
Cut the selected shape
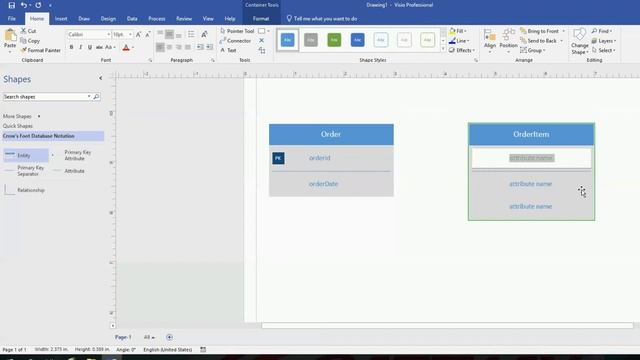[x=29, y=31]
